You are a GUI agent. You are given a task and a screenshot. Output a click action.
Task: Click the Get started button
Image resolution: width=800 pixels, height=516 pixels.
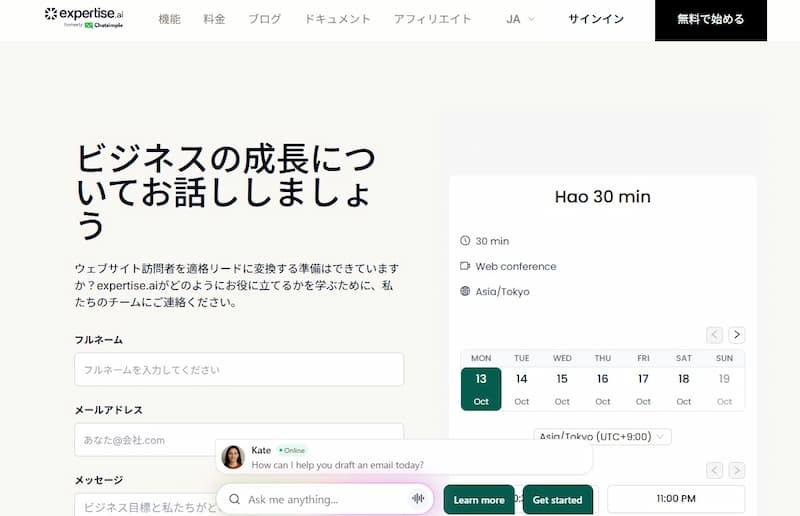pyautogui.click(x=558, y=500)
